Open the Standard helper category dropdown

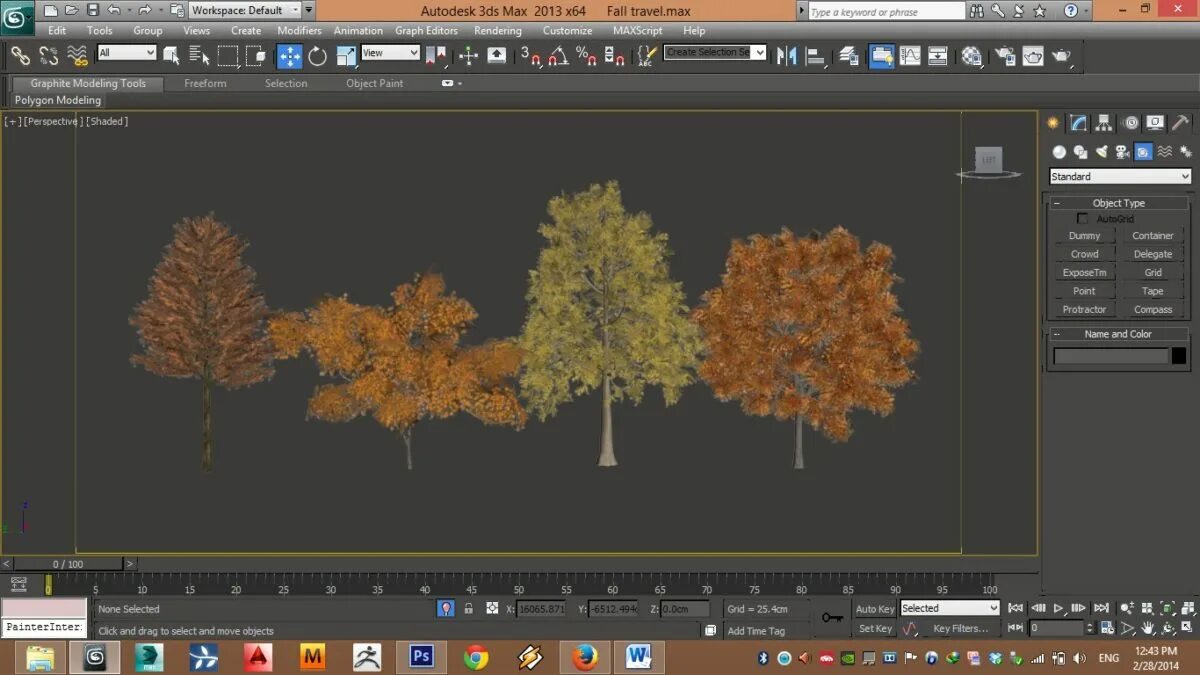1120,176
